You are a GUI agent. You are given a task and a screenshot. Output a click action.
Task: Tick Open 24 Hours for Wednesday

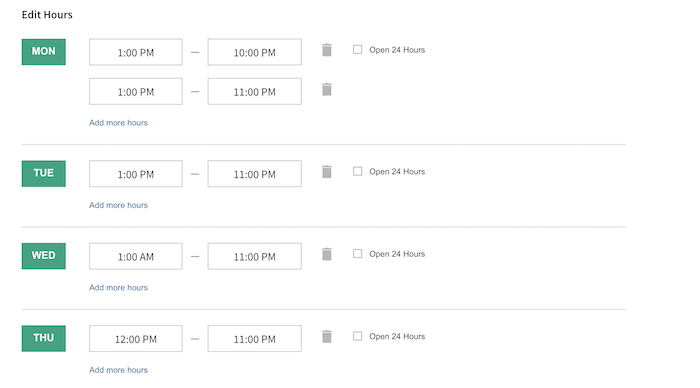coord(358,254)
